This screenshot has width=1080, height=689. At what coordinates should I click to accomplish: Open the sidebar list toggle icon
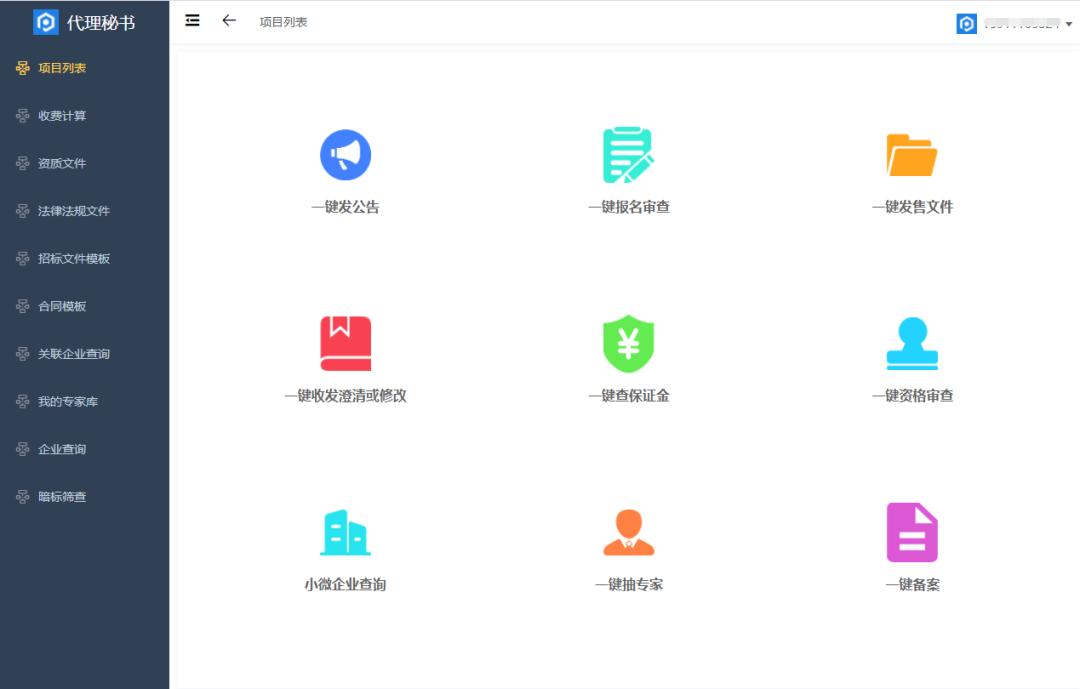point(192,20)
